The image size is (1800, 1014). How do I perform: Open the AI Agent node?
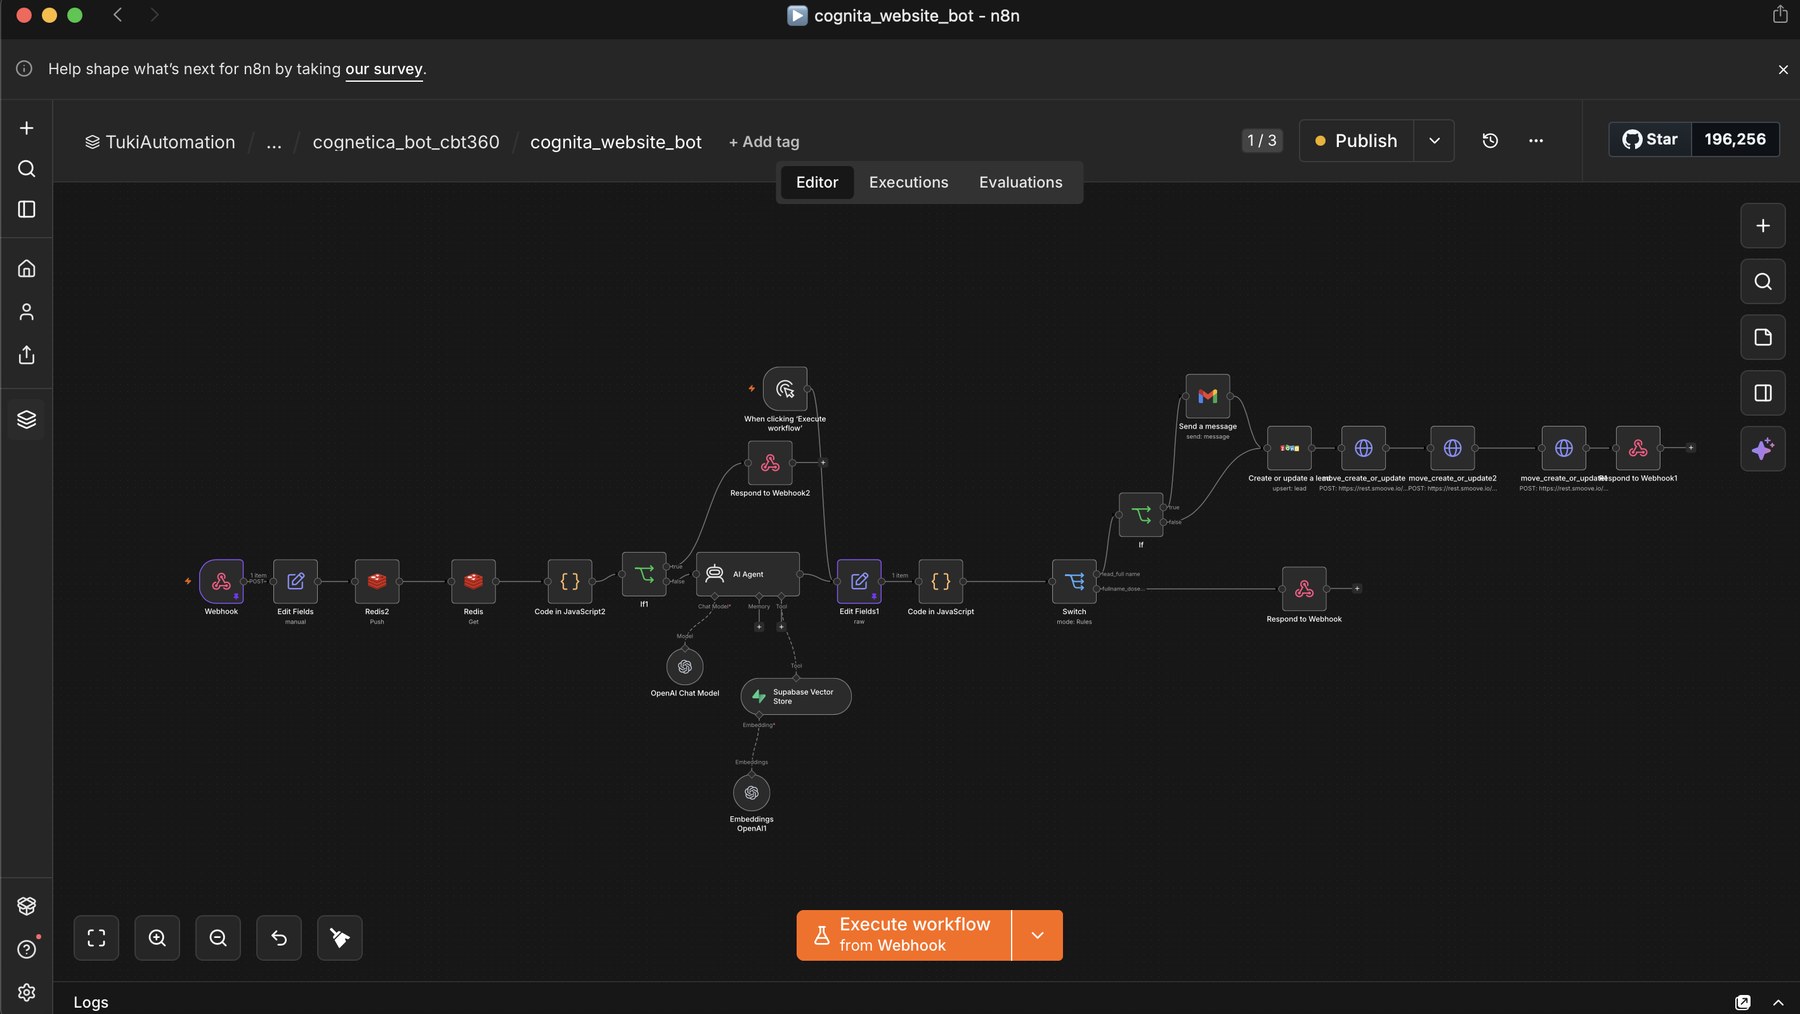click(748, 574)
